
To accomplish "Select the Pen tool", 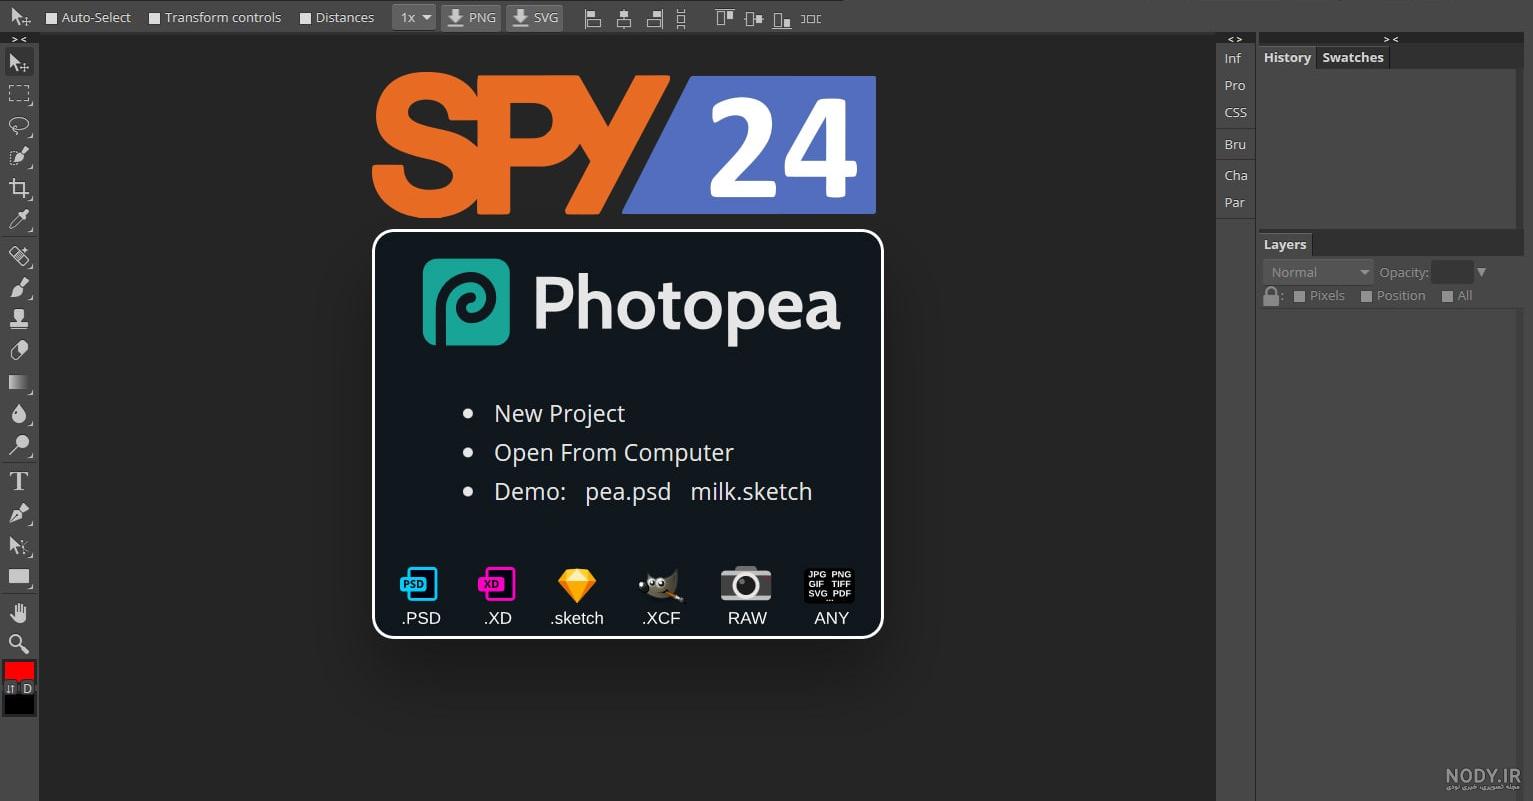I will click(x=19, y=514).
